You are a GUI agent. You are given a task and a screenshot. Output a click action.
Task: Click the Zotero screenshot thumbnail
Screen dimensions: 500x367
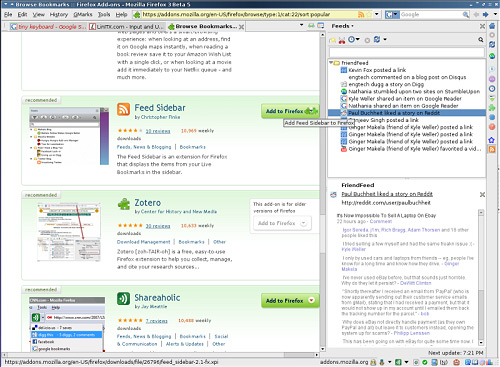click(x=69, y=232)
